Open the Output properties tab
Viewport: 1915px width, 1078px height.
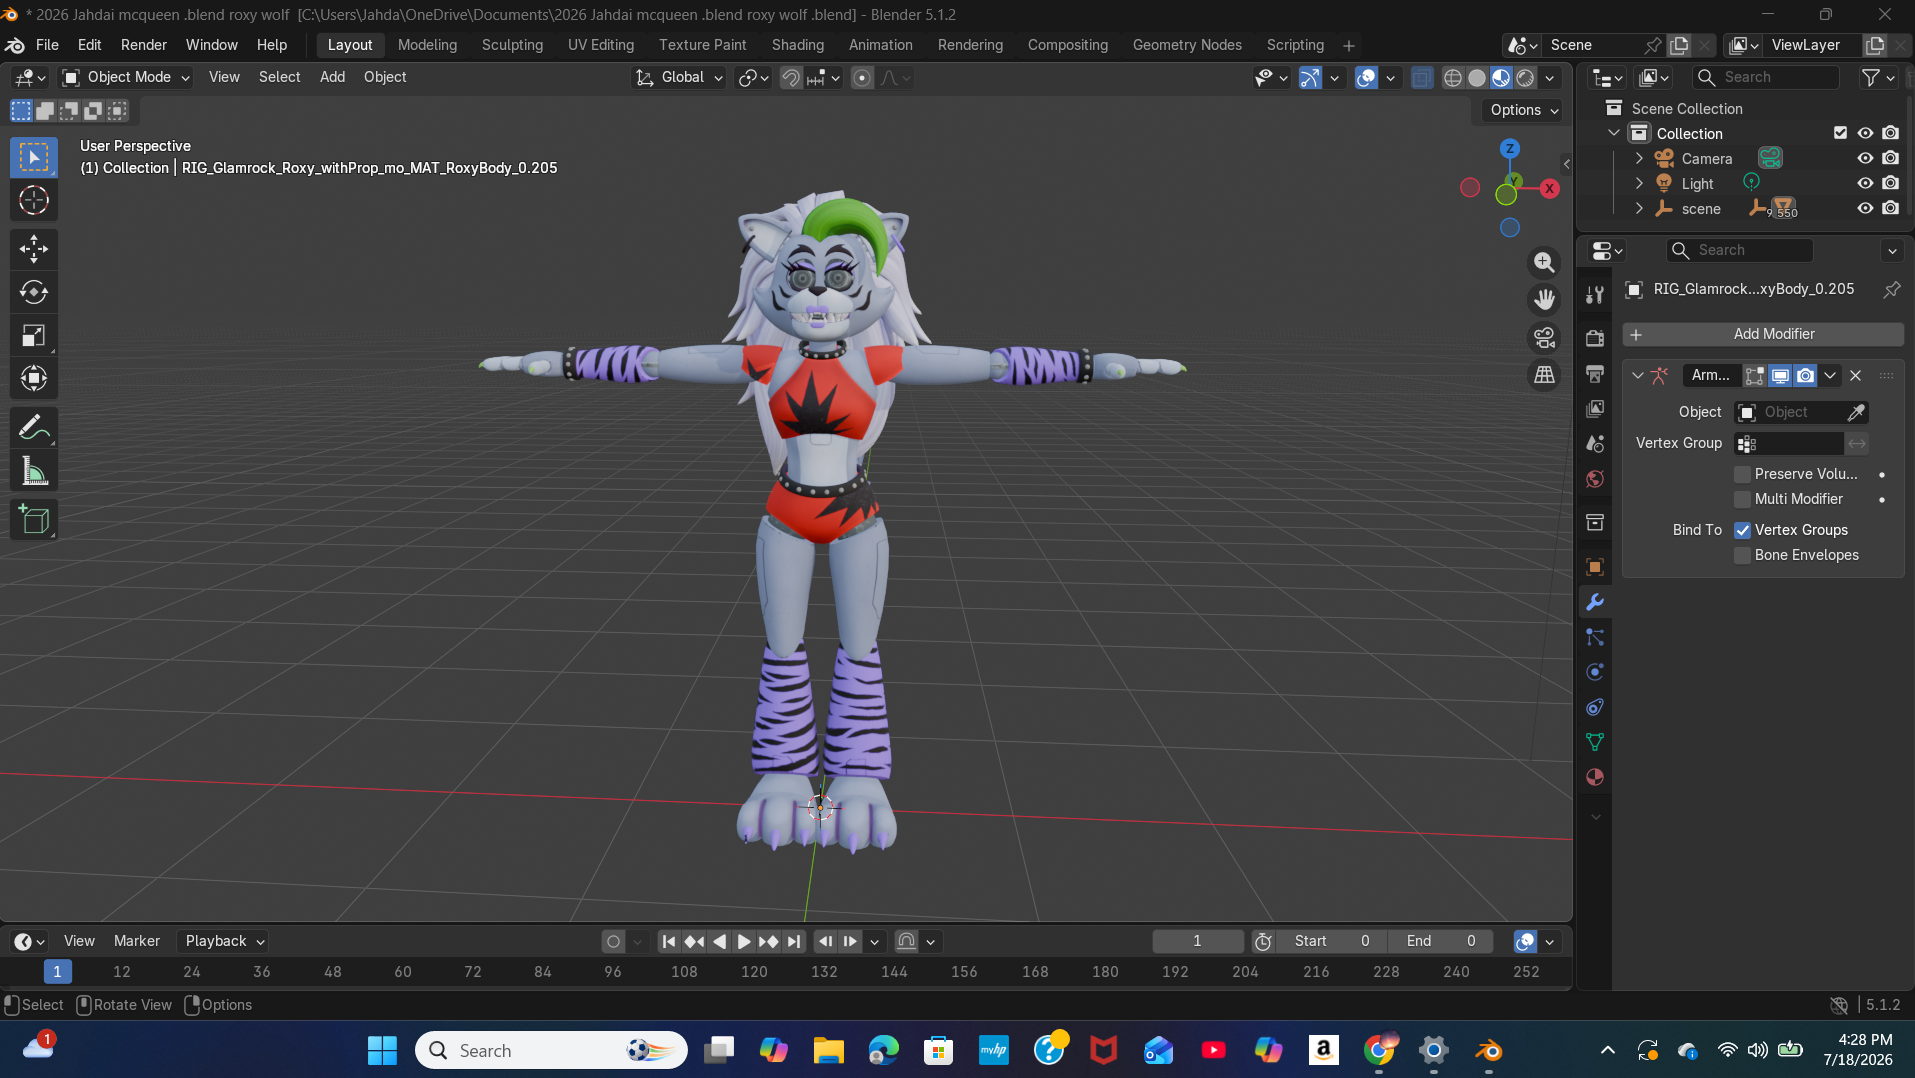coord(1595,373)
